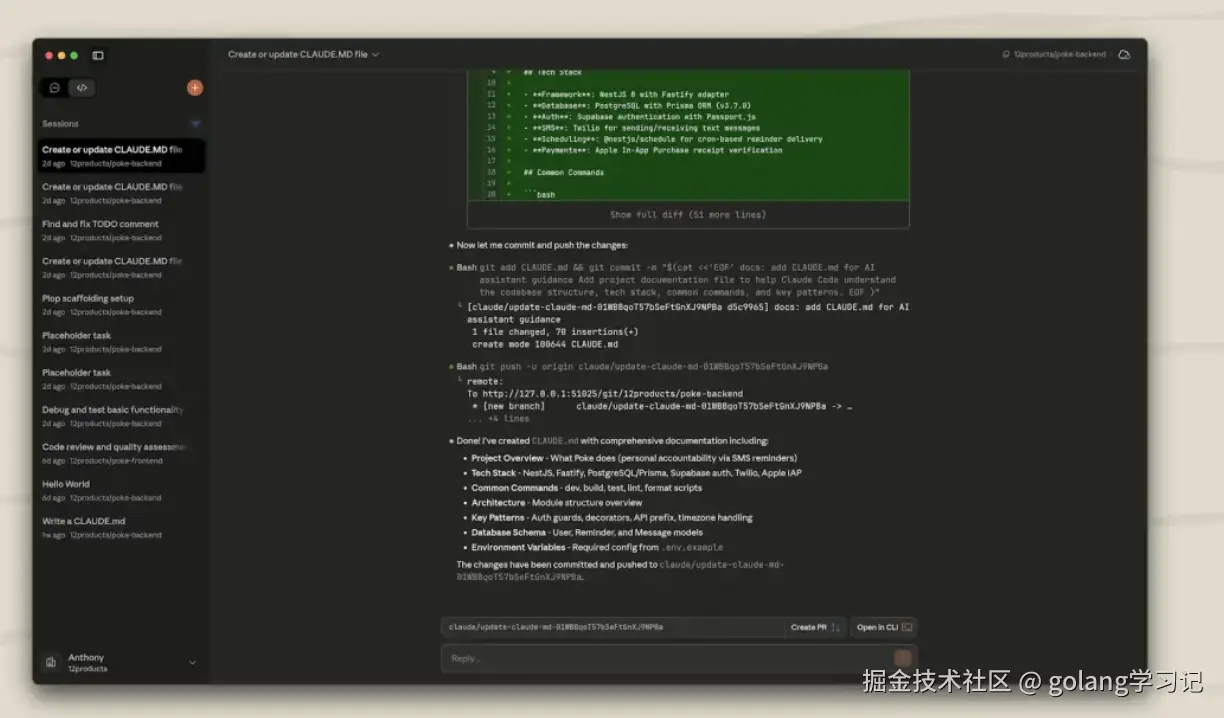Click the Open in CLI button
The width and height of the screenshot is (1224, 718).
(x=884, y=627)
